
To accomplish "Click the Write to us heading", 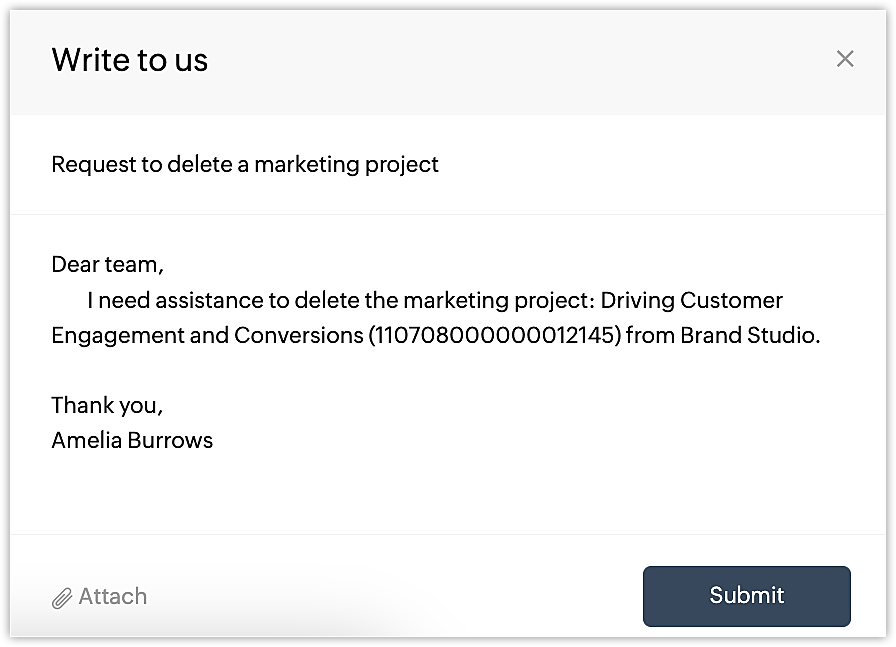I will click(x=130, y=59).
